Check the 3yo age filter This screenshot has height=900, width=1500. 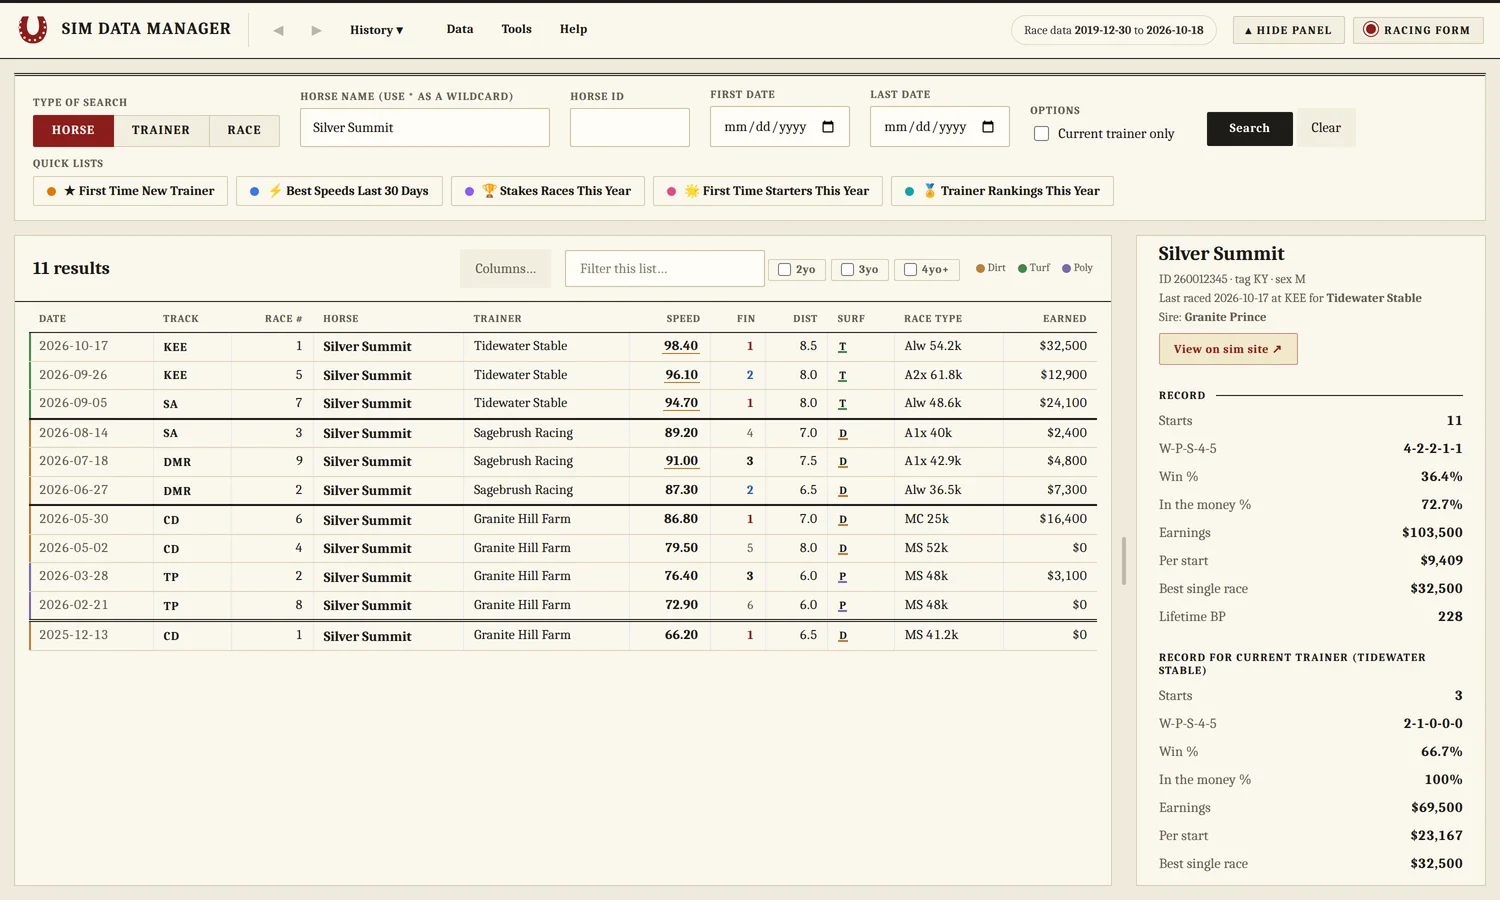click(847, 270)
